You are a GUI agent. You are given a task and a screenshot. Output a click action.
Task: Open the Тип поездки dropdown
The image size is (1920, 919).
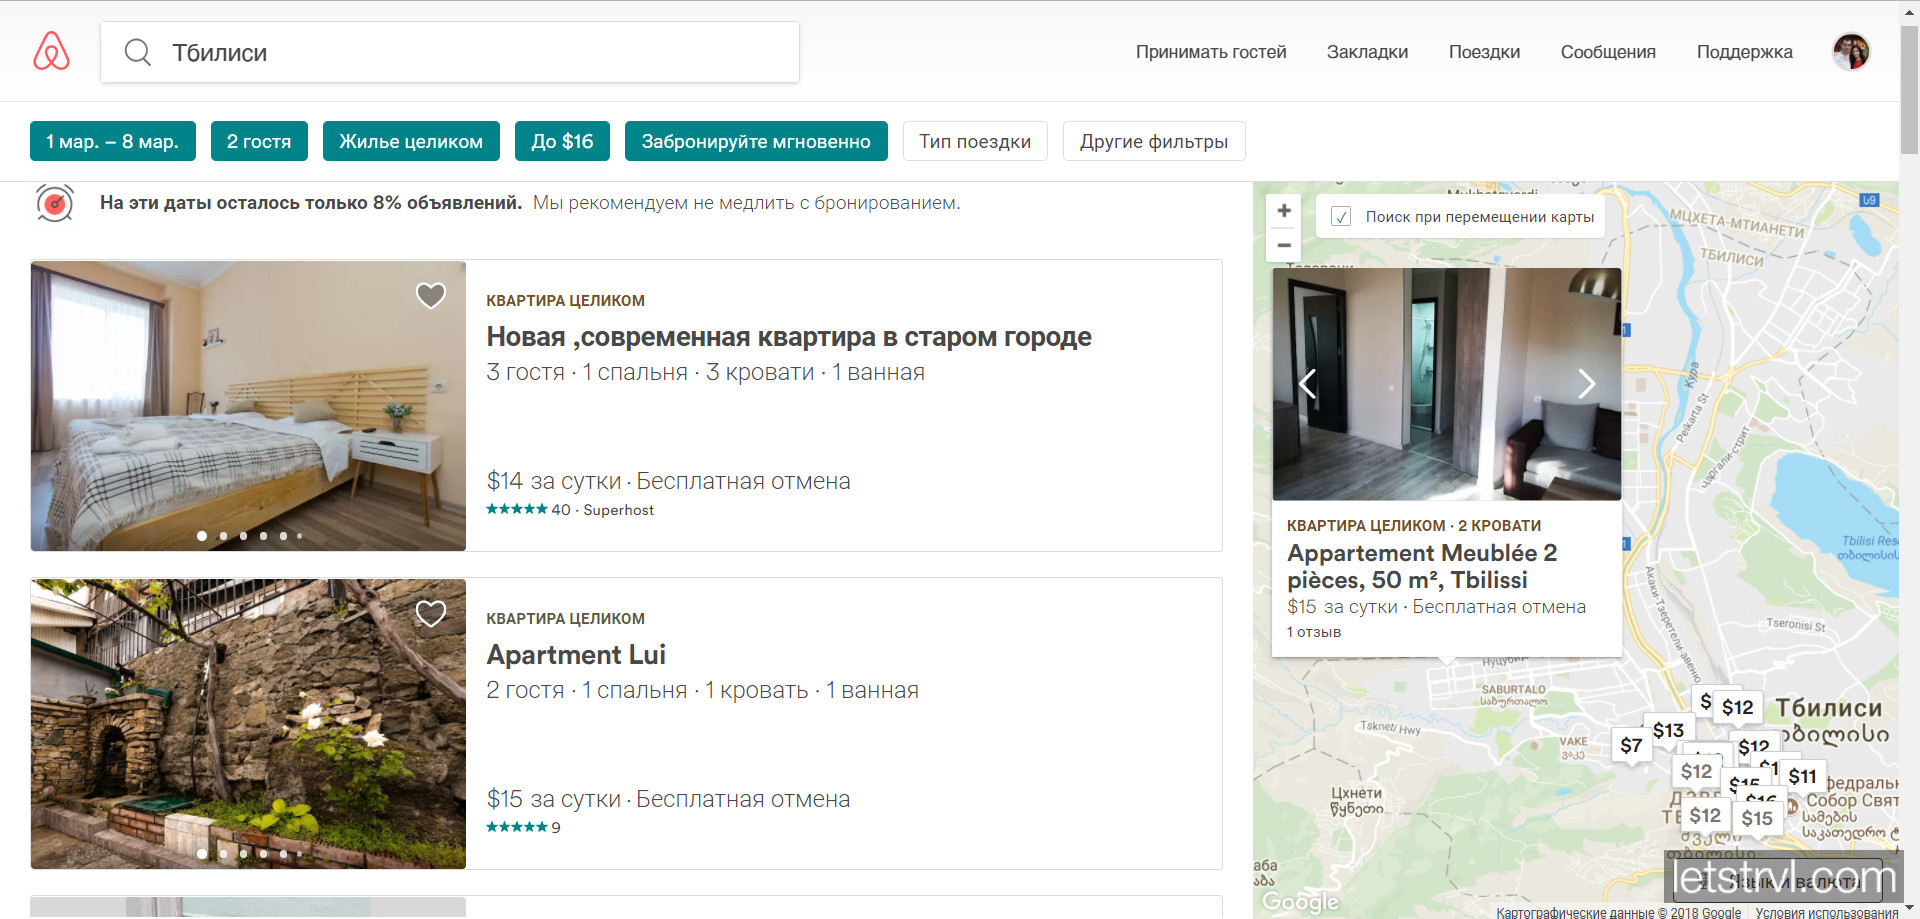pyautogui.click(x=974, y=141)
